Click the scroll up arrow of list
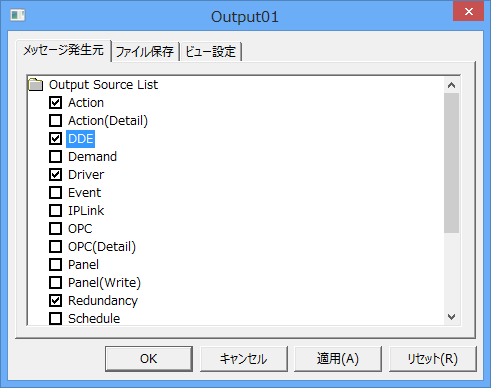The width and height of the screenshot is (491, 388). point(452,85)
